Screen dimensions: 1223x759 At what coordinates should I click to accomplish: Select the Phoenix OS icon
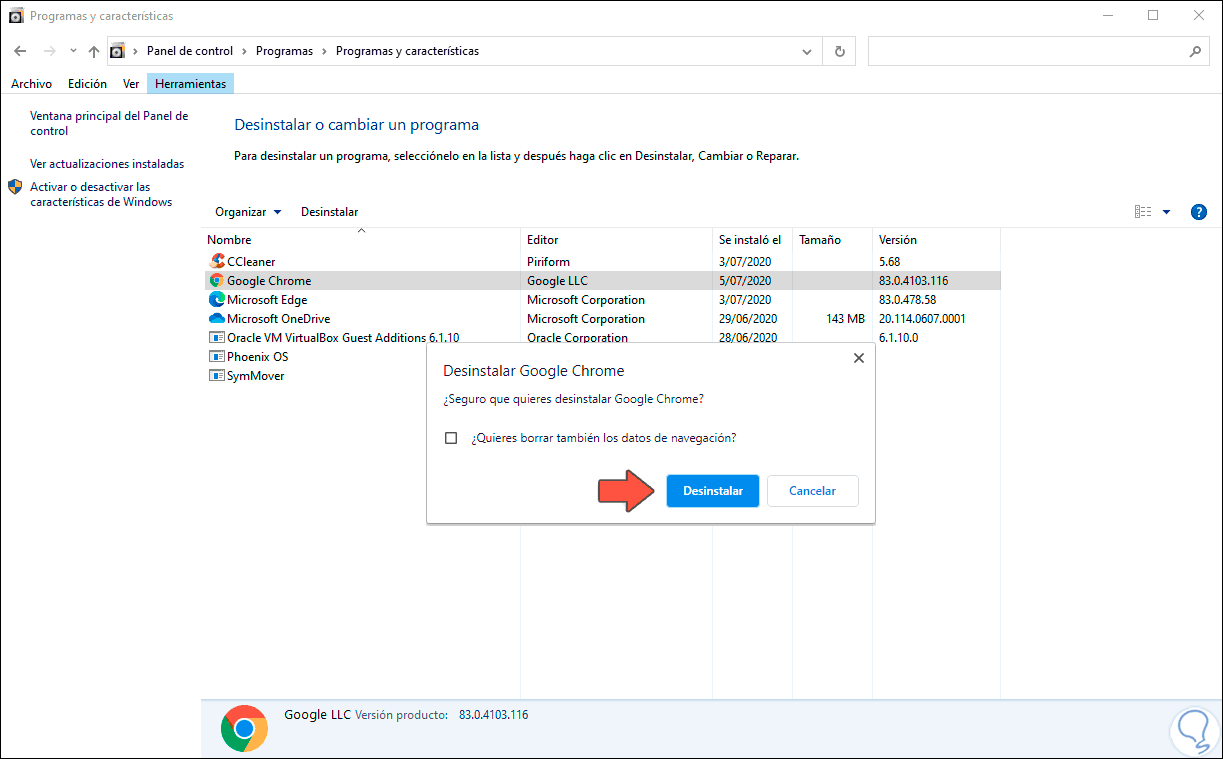point(216,357)
